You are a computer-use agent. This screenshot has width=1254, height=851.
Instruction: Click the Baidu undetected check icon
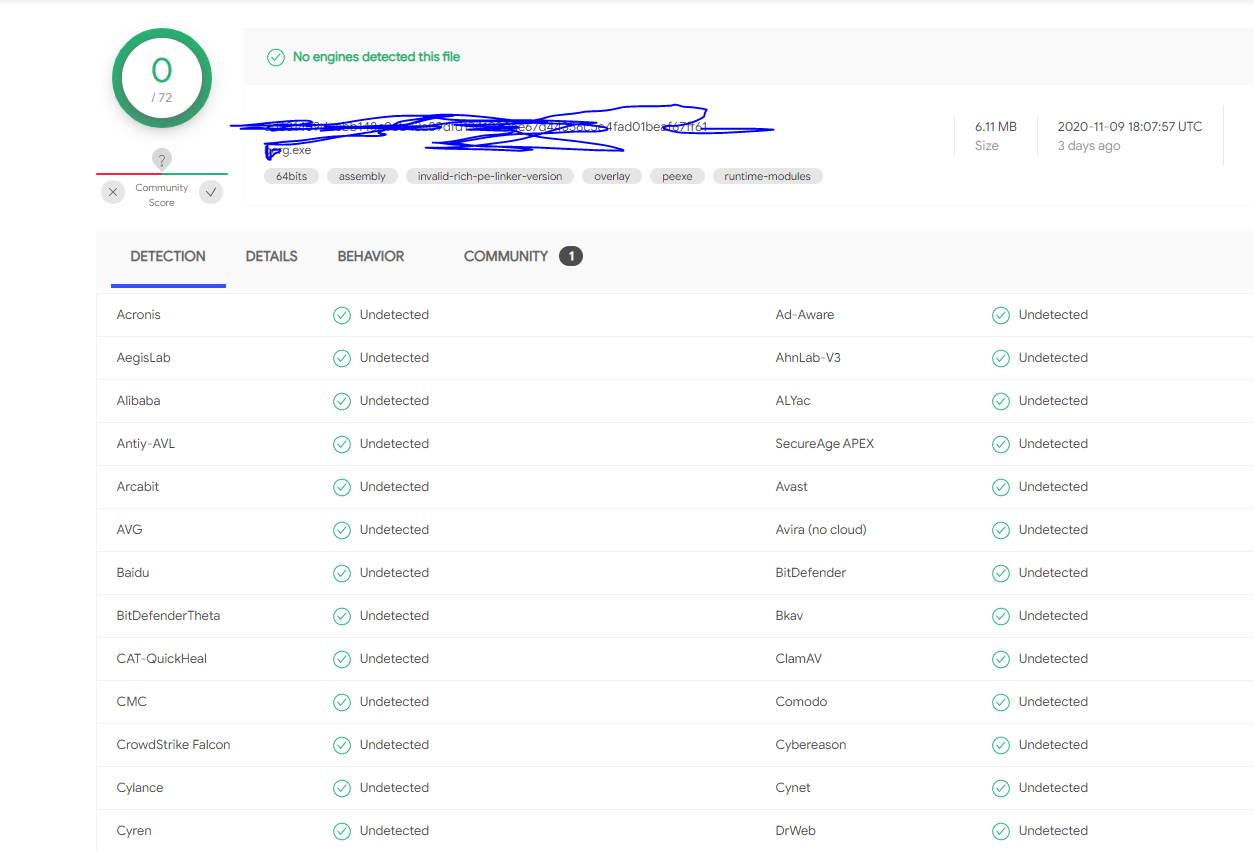pyautogui.click(x=342, y=573)
